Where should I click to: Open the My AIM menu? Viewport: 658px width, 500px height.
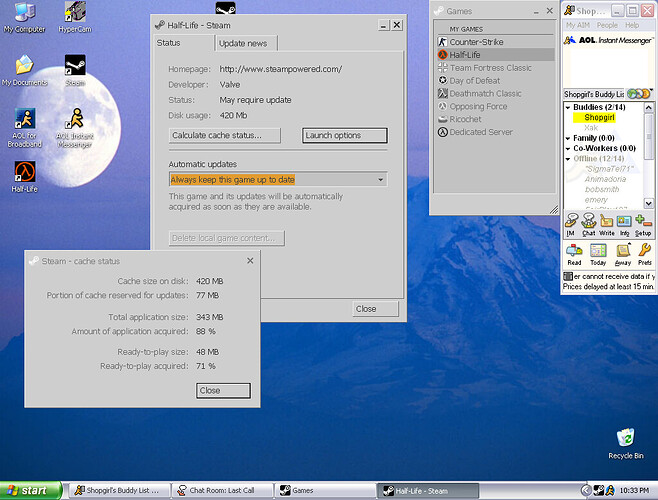(578, 25)
